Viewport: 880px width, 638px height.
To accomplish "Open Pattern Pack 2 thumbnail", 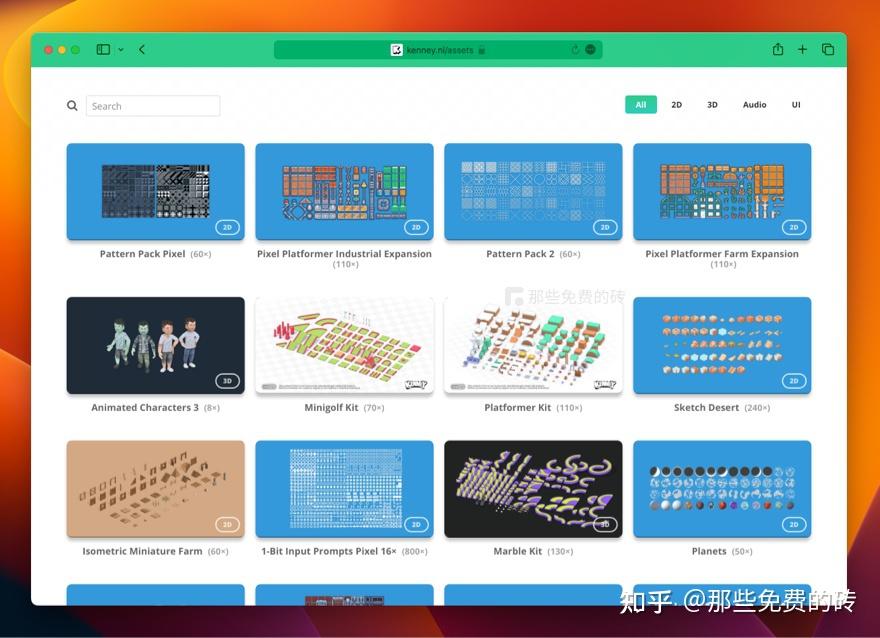I will pos(533,191).
